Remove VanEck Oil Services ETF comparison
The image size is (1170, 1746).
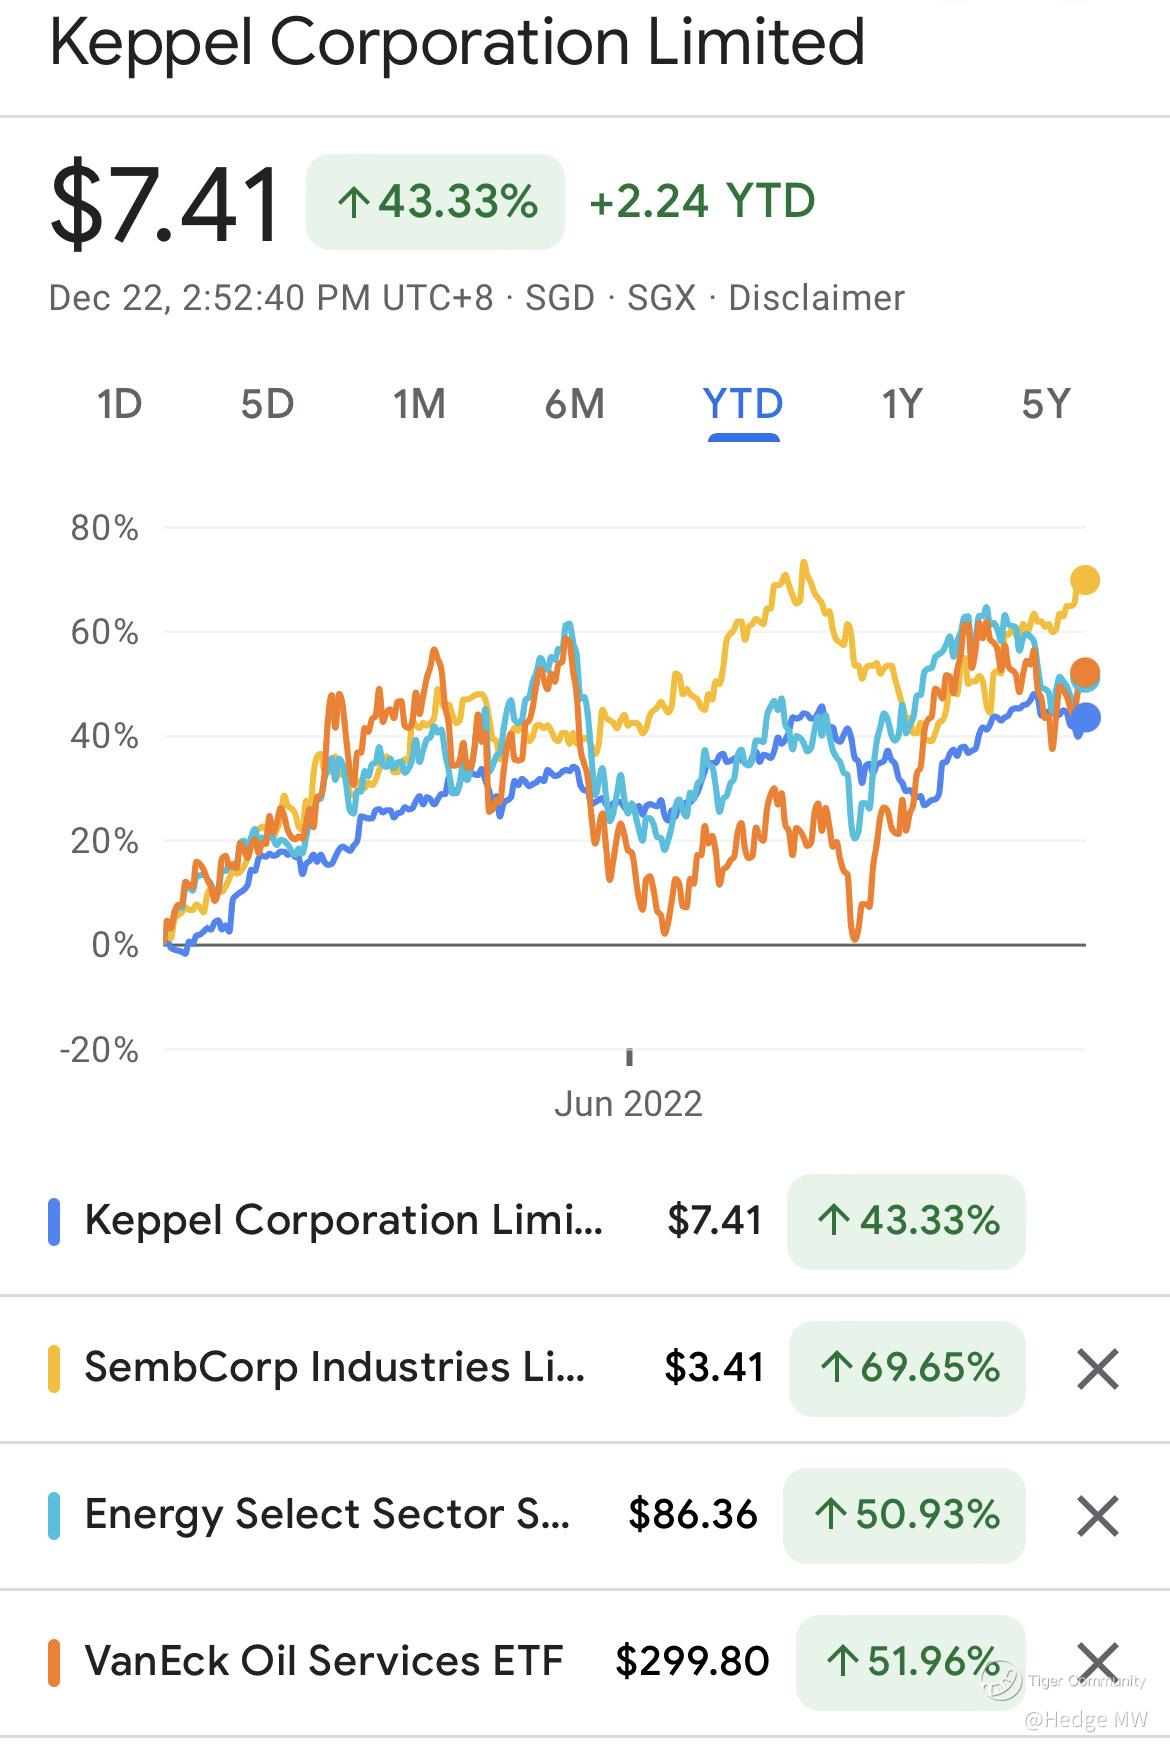1097,1662
